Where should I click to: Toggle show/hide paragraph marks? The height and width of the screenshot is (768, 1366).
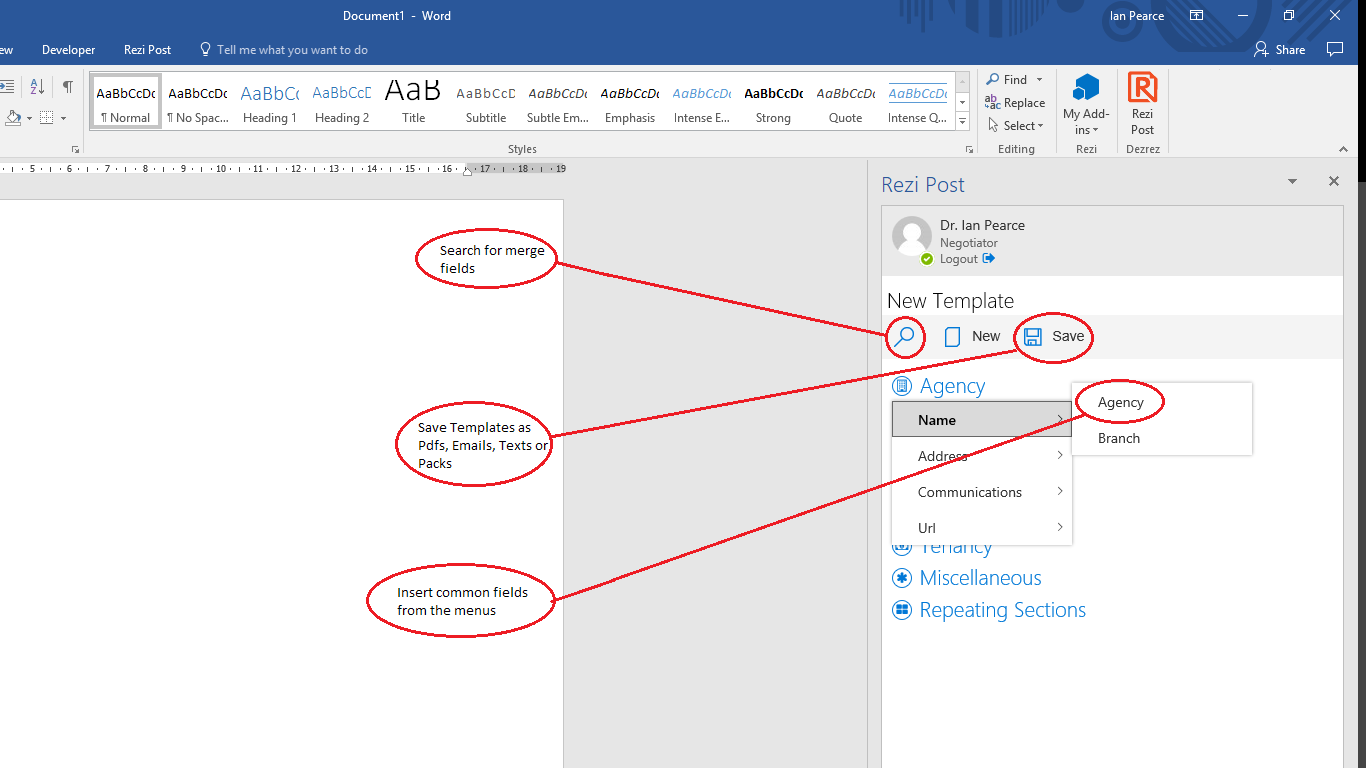(67, 87)
